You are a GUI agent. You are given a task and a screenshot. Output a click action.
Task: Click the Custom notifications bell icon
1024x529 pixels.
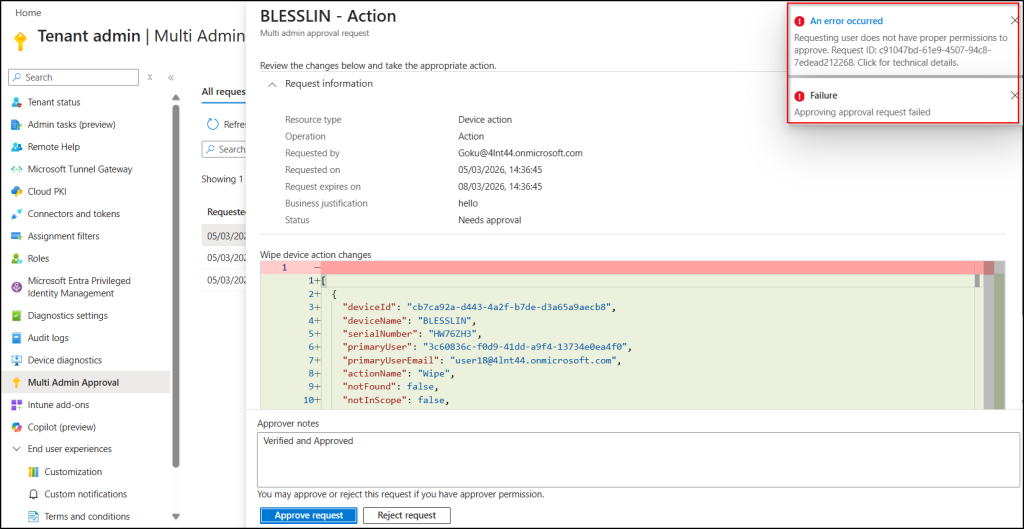[x=34, y=494]
